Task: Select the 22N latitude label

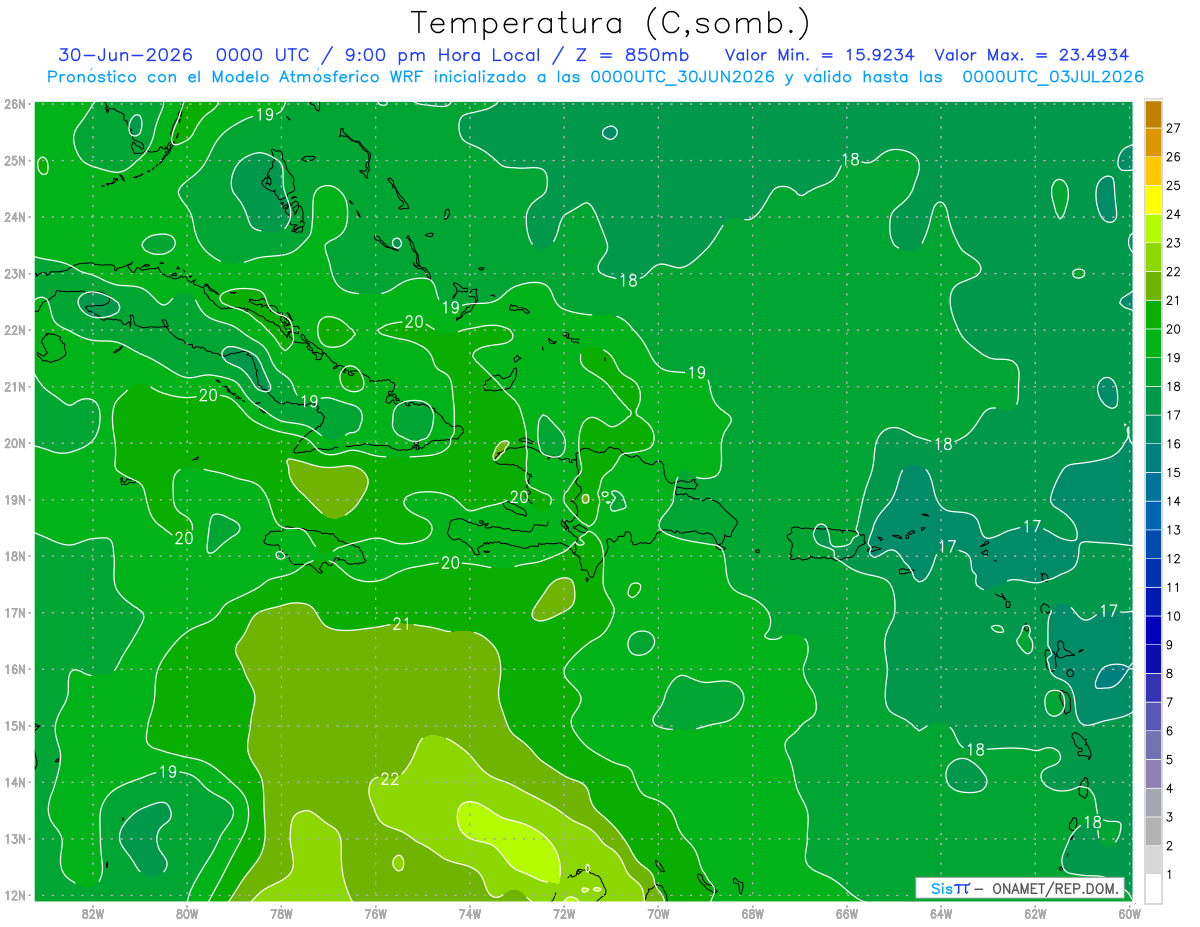Action: [15, 329]
